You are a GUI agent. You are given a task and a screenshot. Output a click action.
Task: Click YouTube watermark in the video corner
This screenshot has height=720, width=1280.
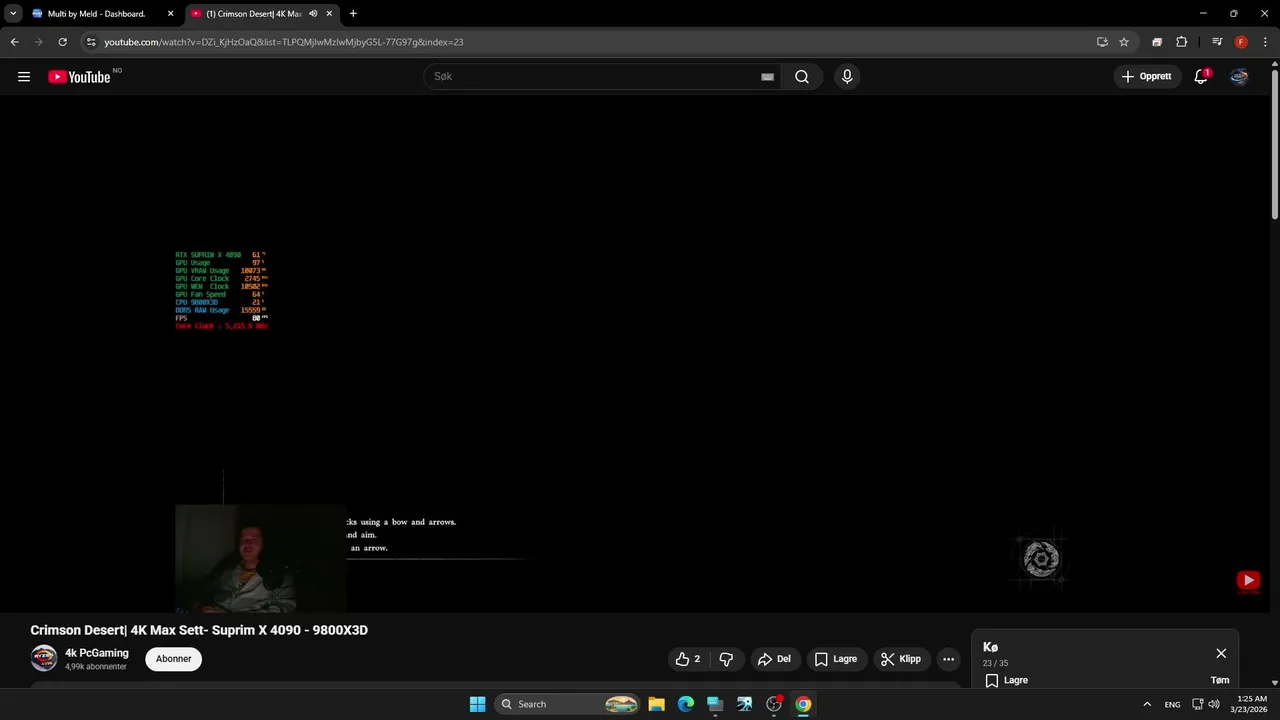[x=1248, y=581]
